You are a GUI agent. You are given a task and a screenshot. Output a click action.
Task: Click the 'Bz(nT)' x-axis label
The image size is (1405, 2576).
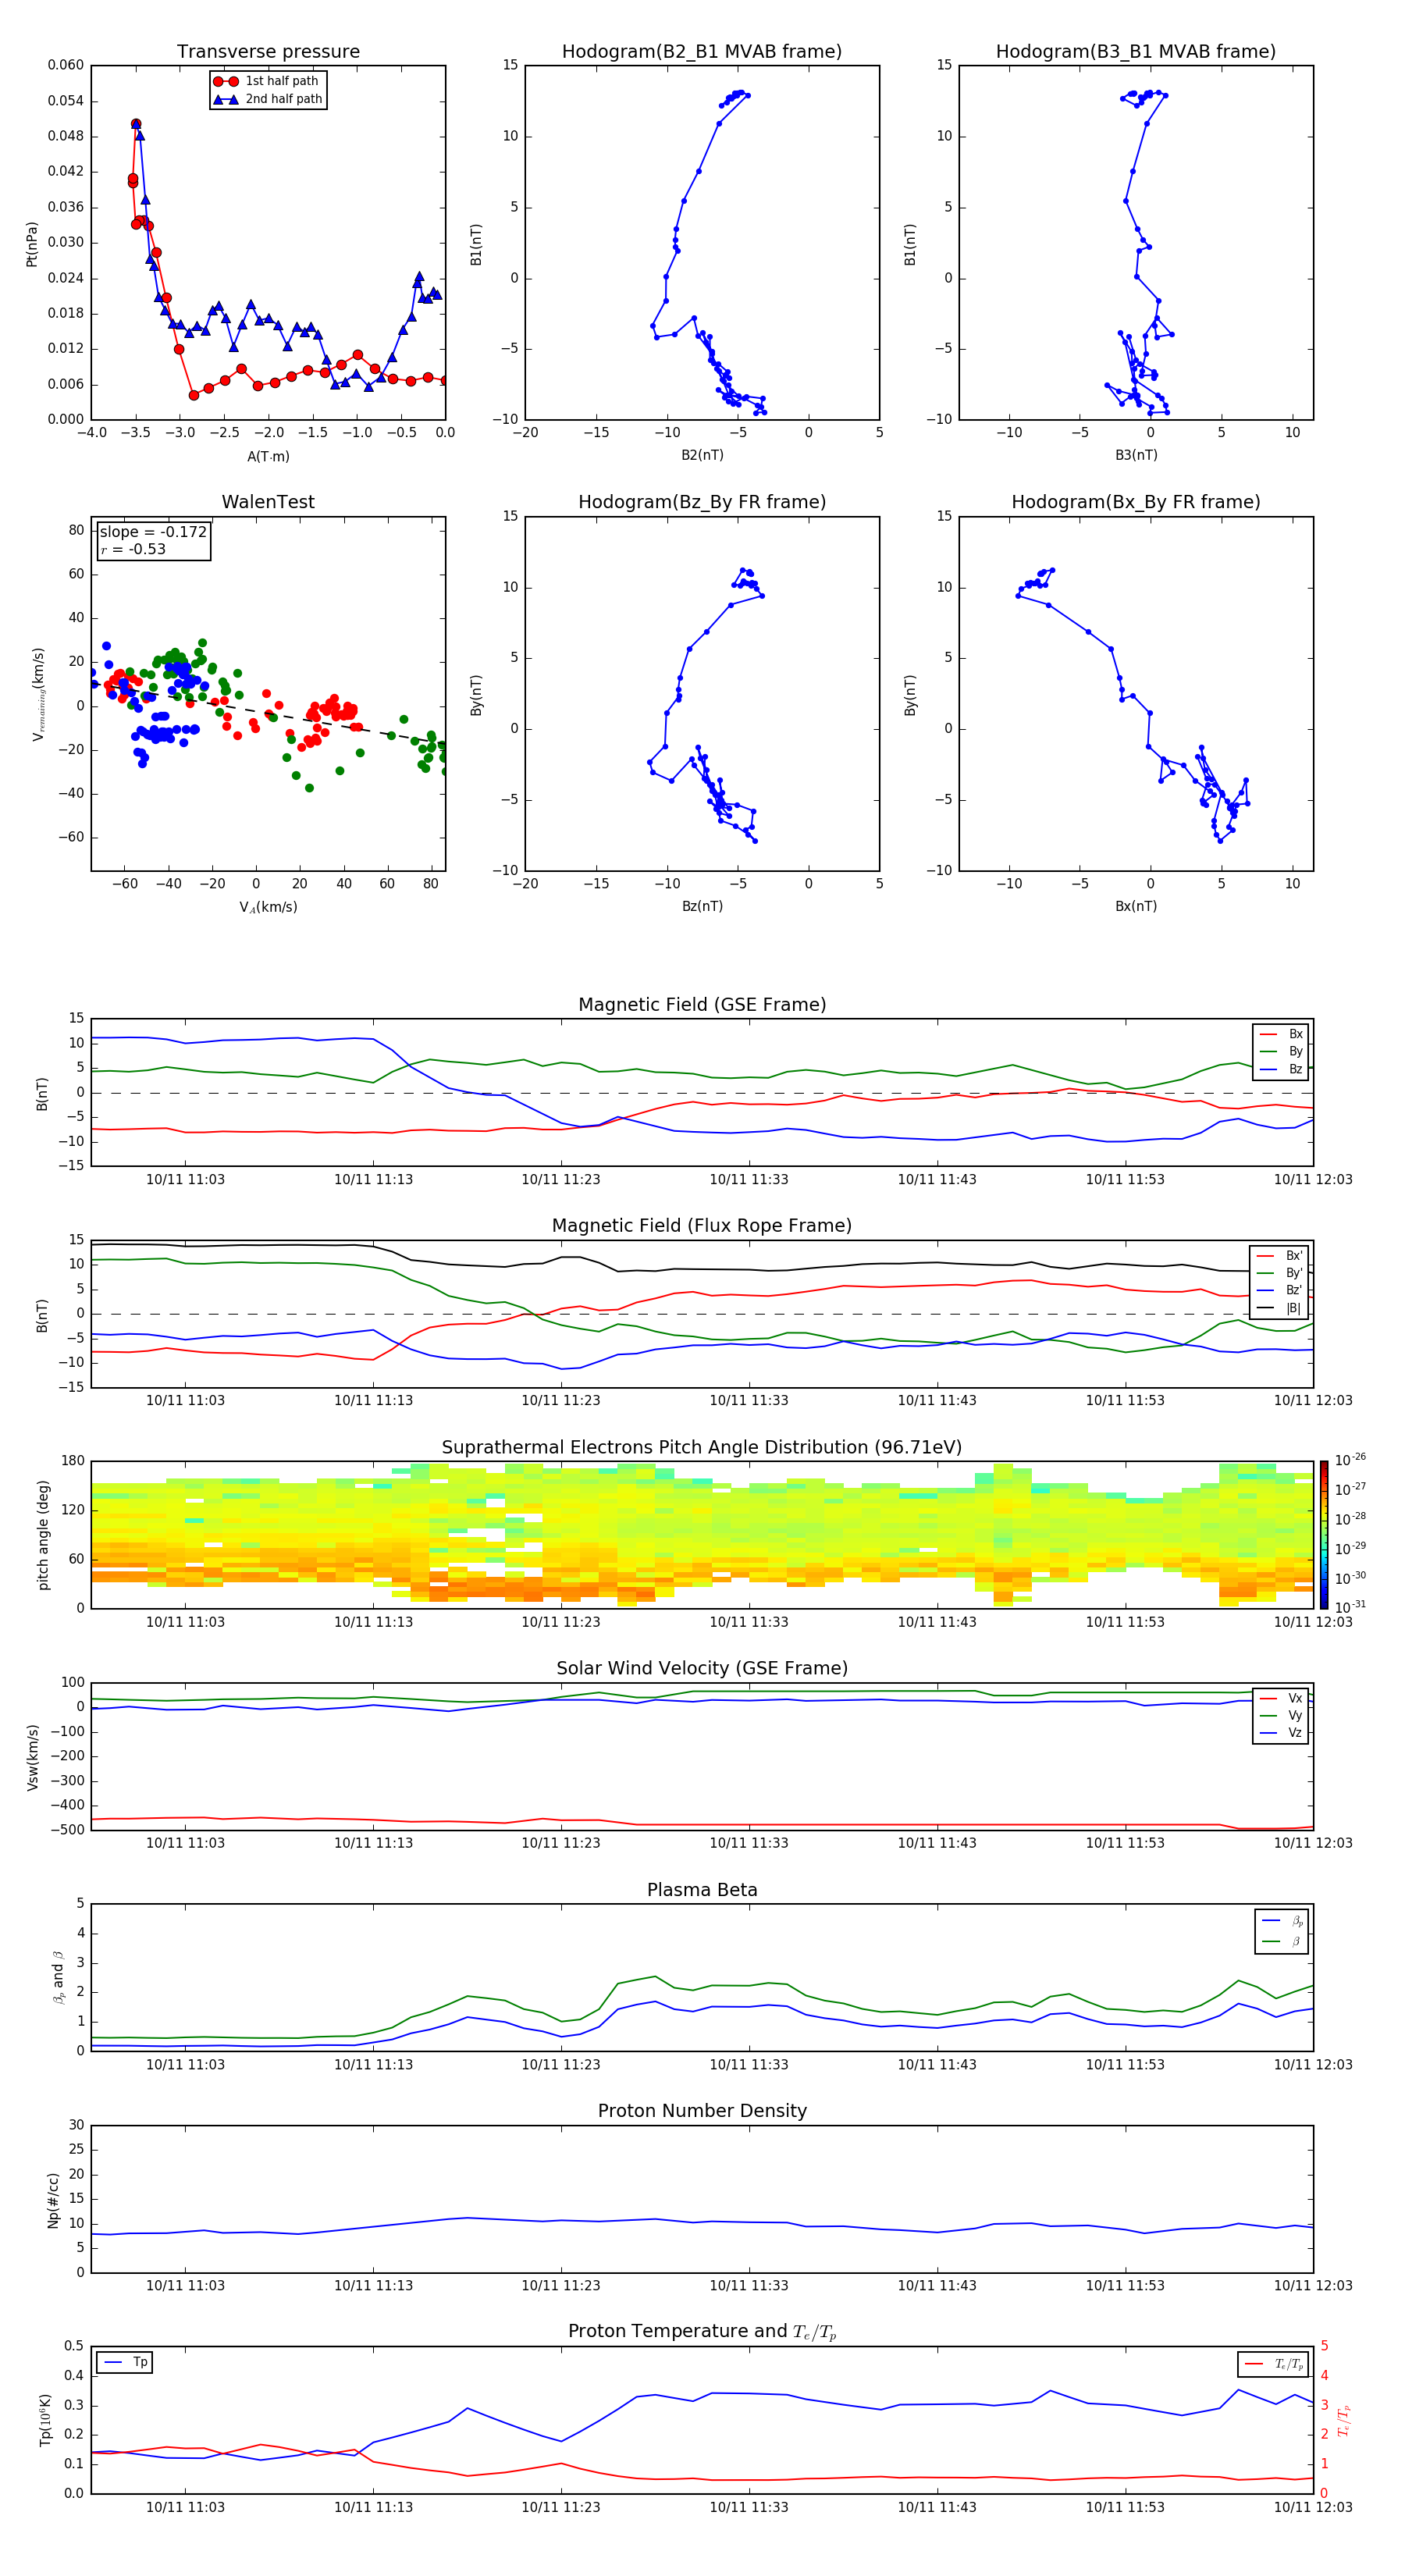click(702, 906)
